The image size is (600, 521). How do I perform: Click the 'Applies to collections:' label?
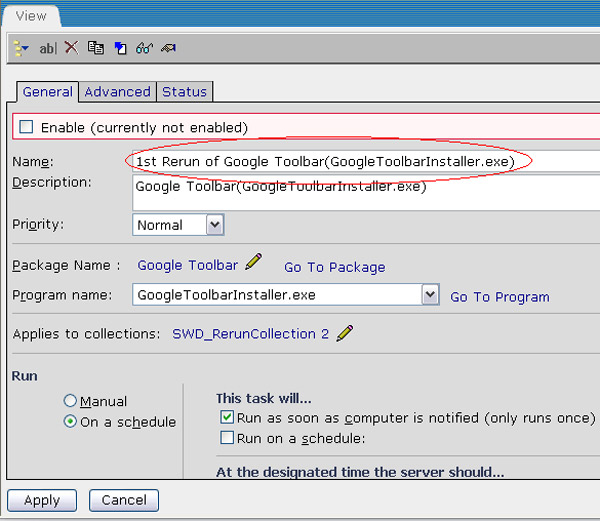point(86,334)
